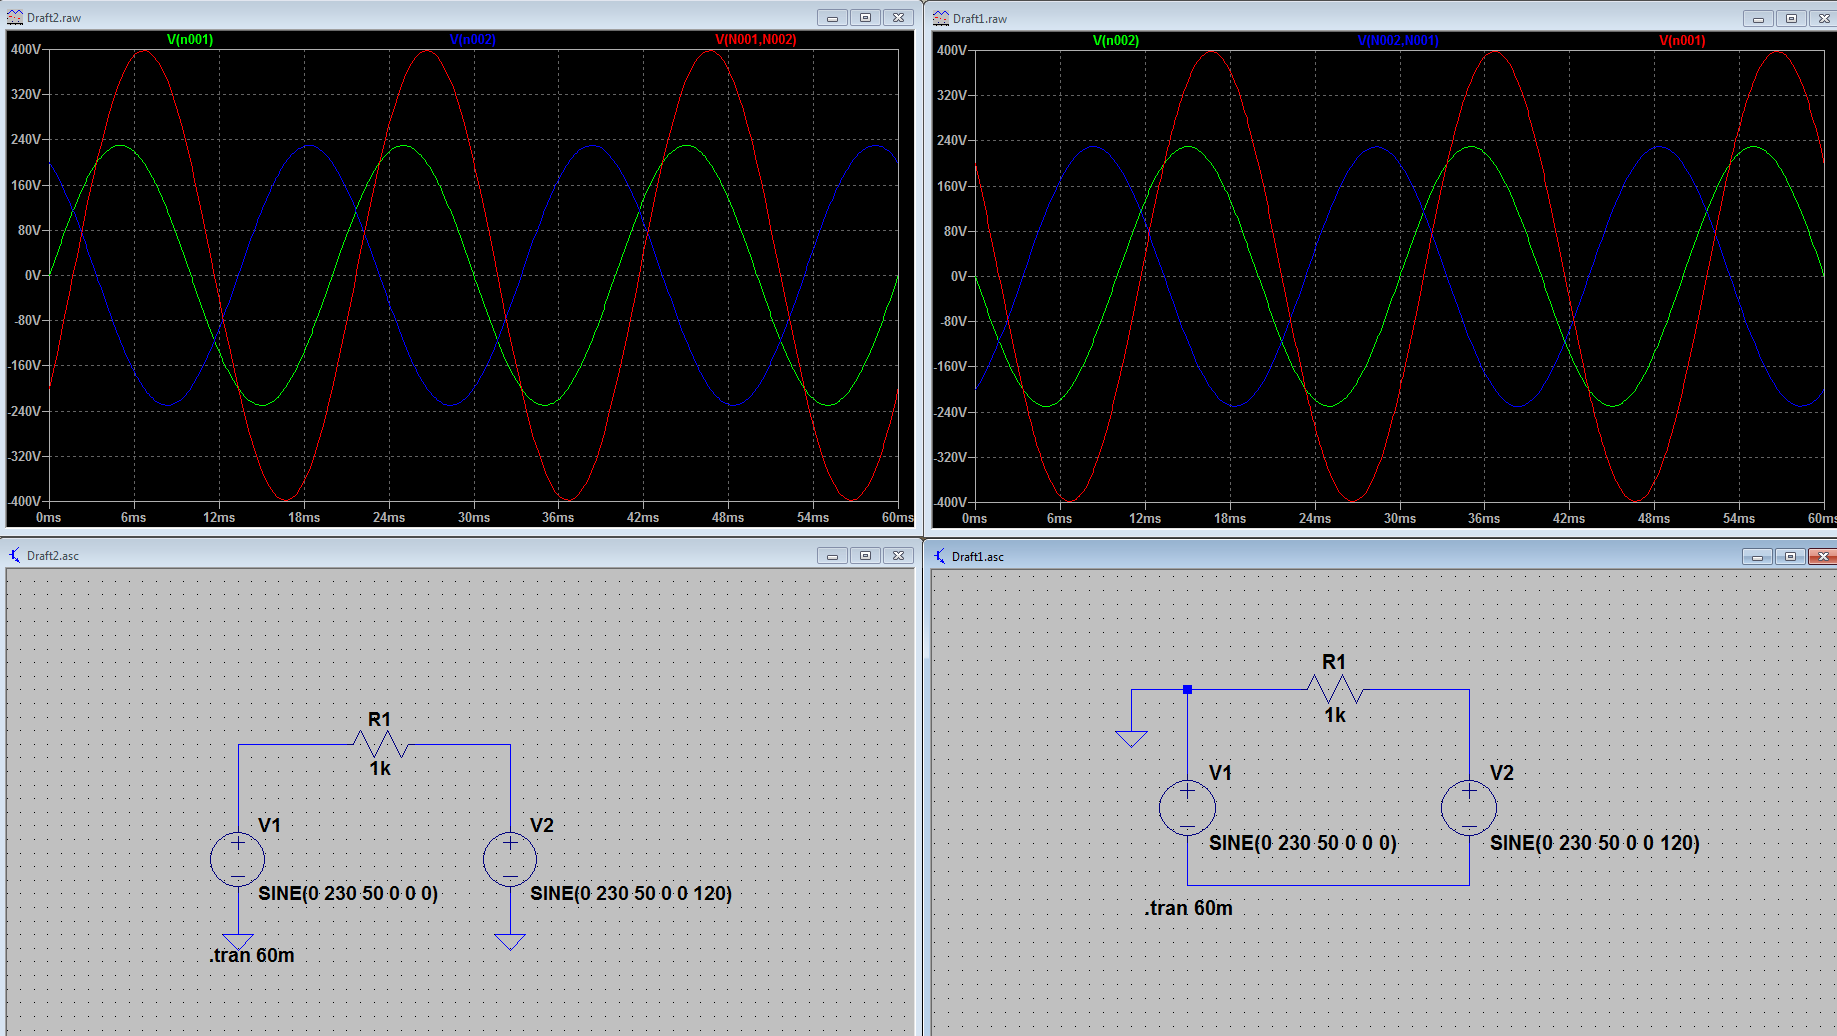1837x1036 pixels.
Task: Maximize the Draft2.asc window
Action: (x=865, y=555)
